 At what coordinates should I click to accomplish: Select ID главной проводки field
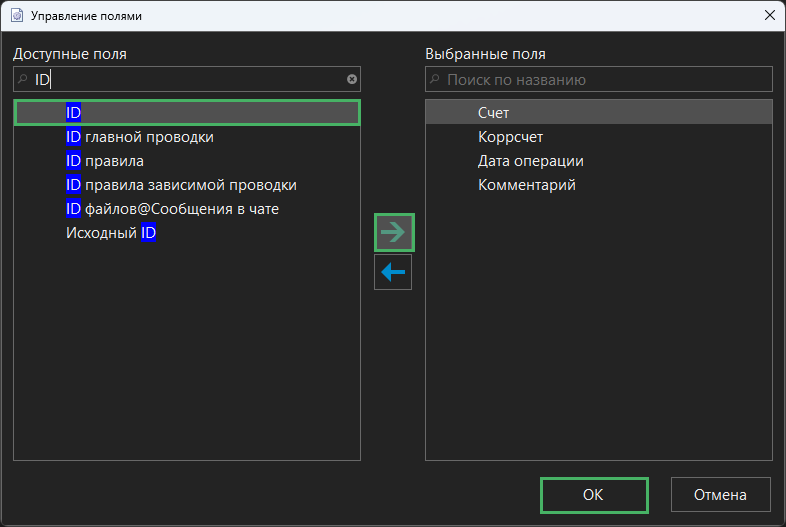pos(139,137)
